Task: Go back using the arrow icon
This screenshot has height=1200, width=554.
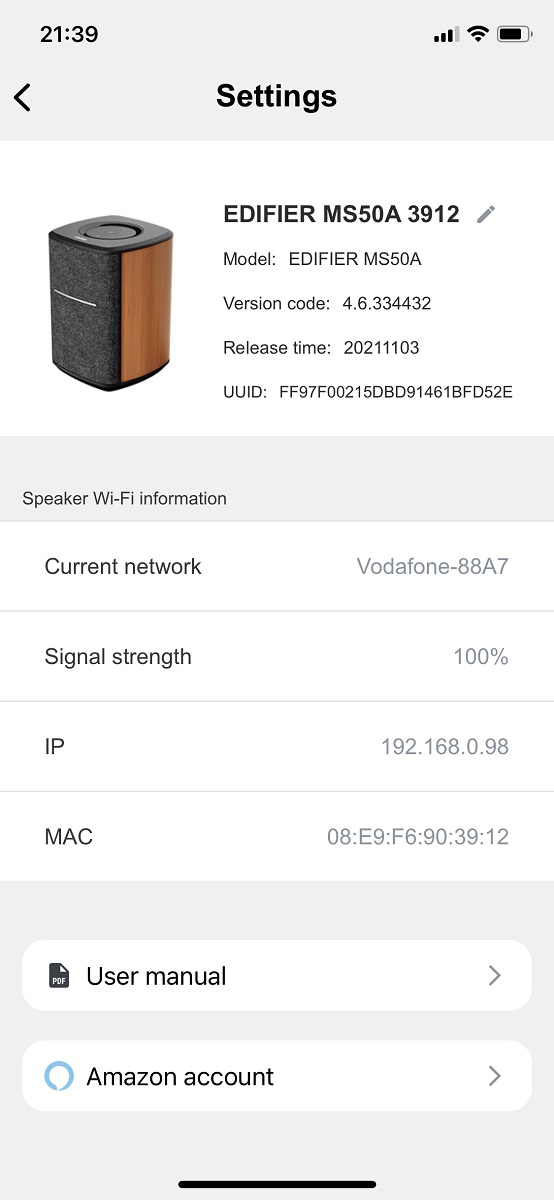Action: (23, 97)
